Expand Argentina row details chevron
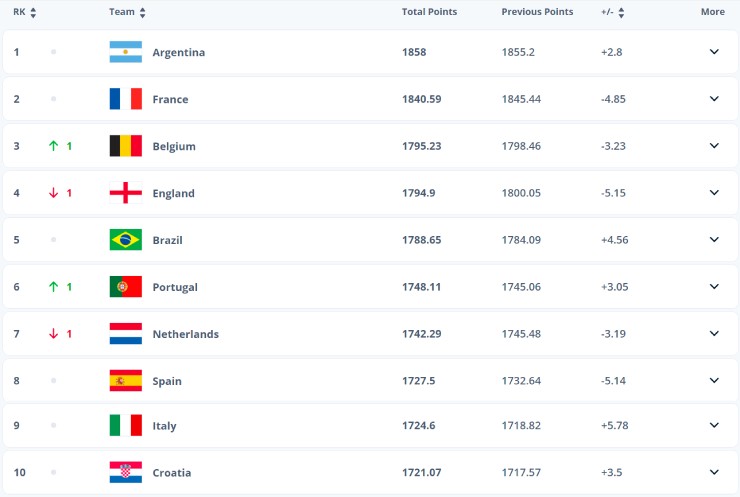 pyautogui.click(x=714, y=52)
